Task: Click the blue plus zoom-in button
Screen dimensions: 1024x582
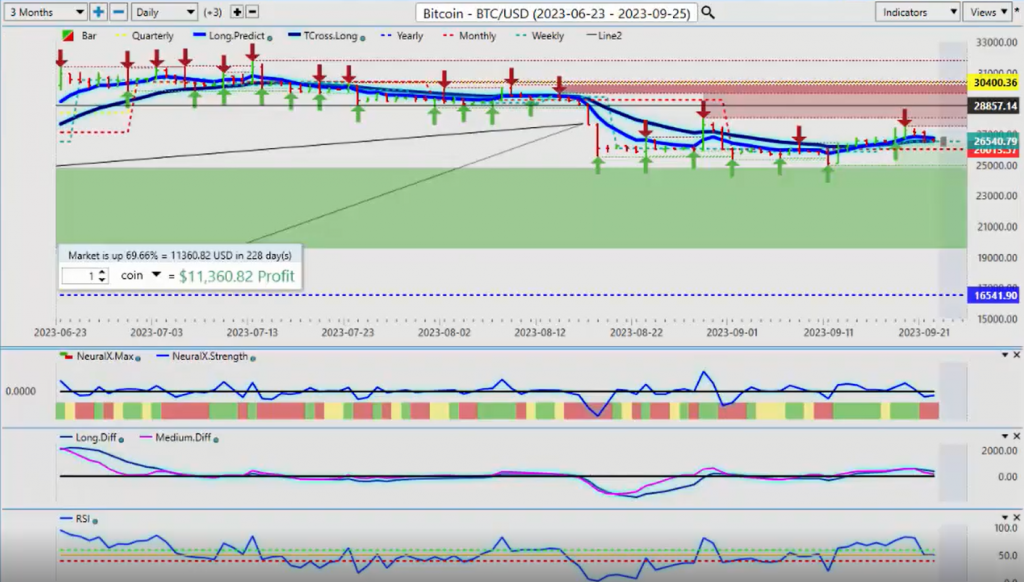Action: (x=98, y=12)
